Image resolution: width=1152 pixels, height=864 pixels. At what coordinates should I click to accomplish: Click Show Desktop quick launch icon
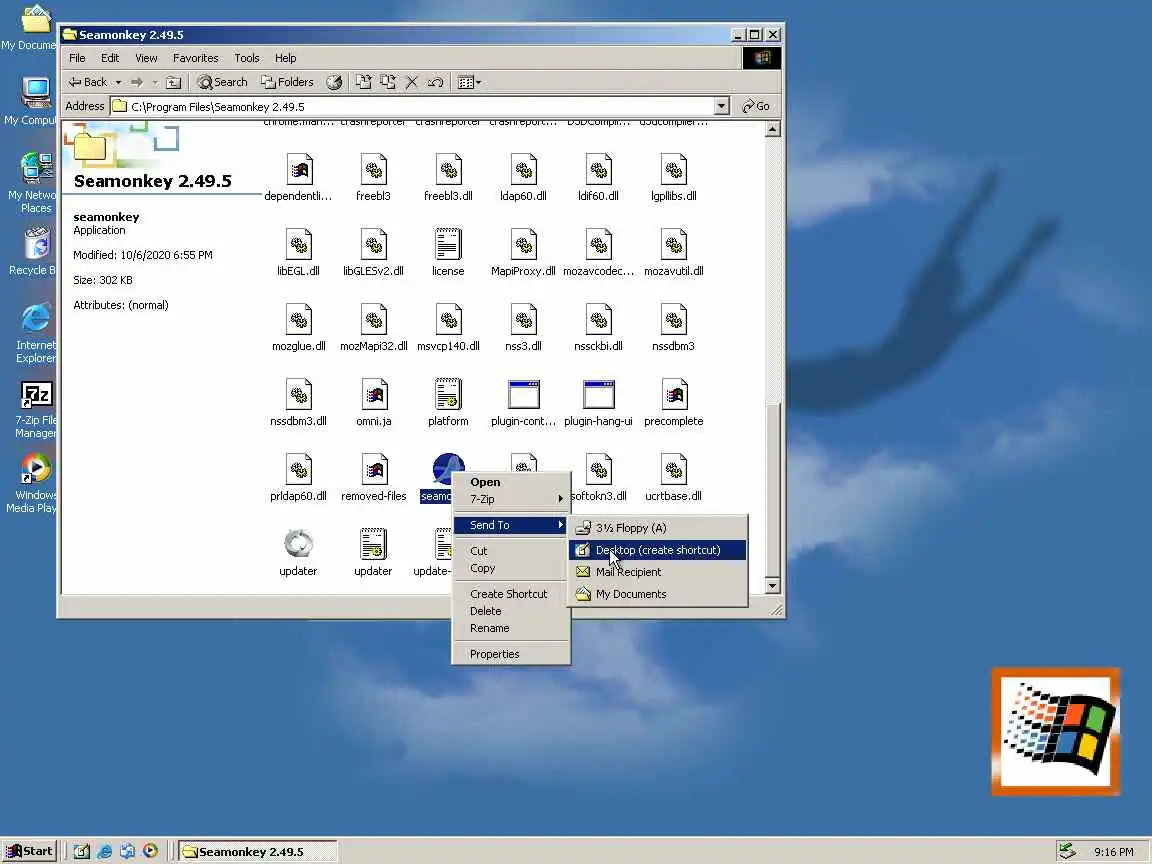pyautogui.click(x=82, y=852)
